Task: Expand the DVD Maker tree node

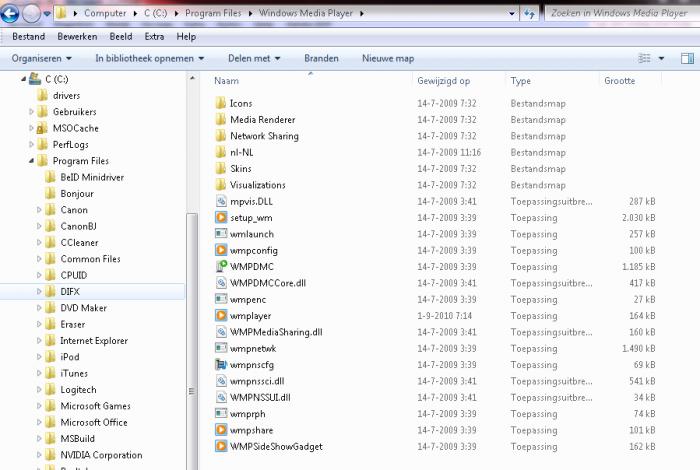Action: [x=39, y=308]
